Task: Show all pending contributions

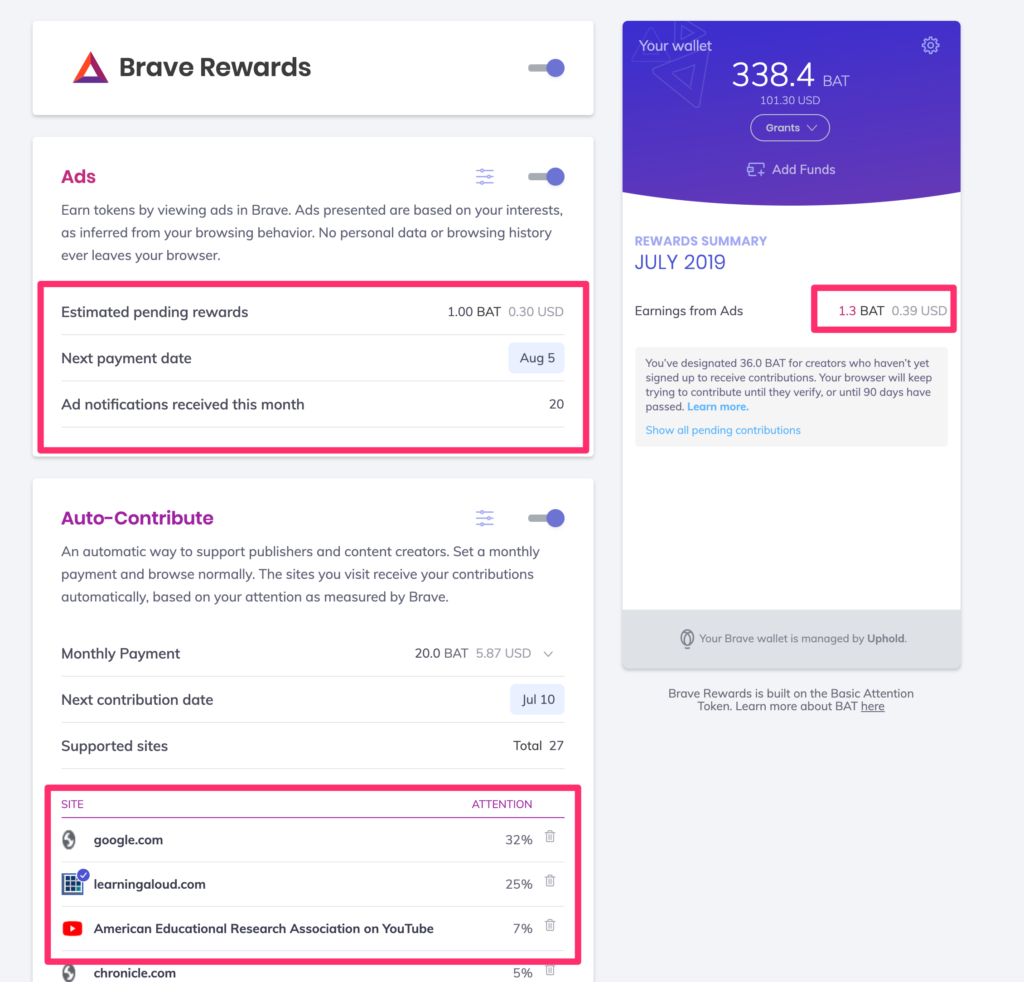Action: 723,430
